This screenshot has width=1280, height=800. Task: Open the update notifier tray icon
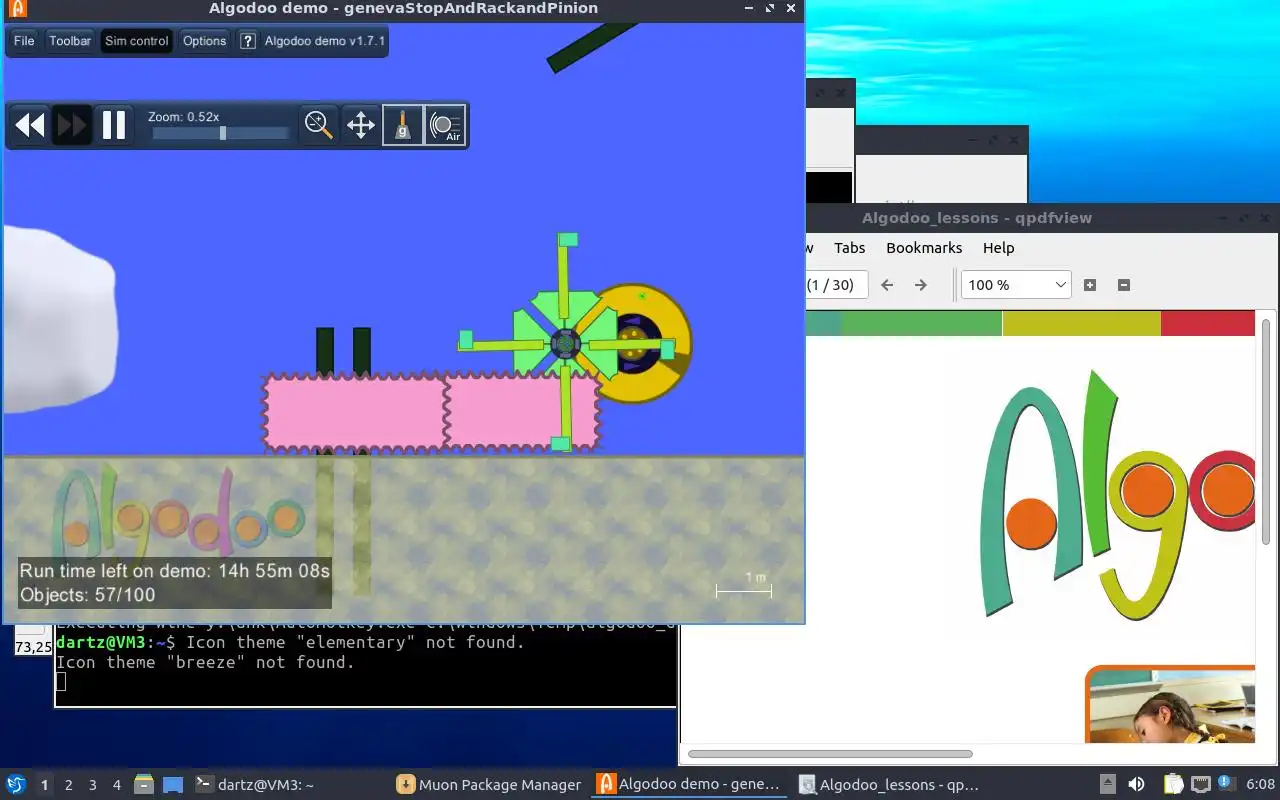(1225, 784)
